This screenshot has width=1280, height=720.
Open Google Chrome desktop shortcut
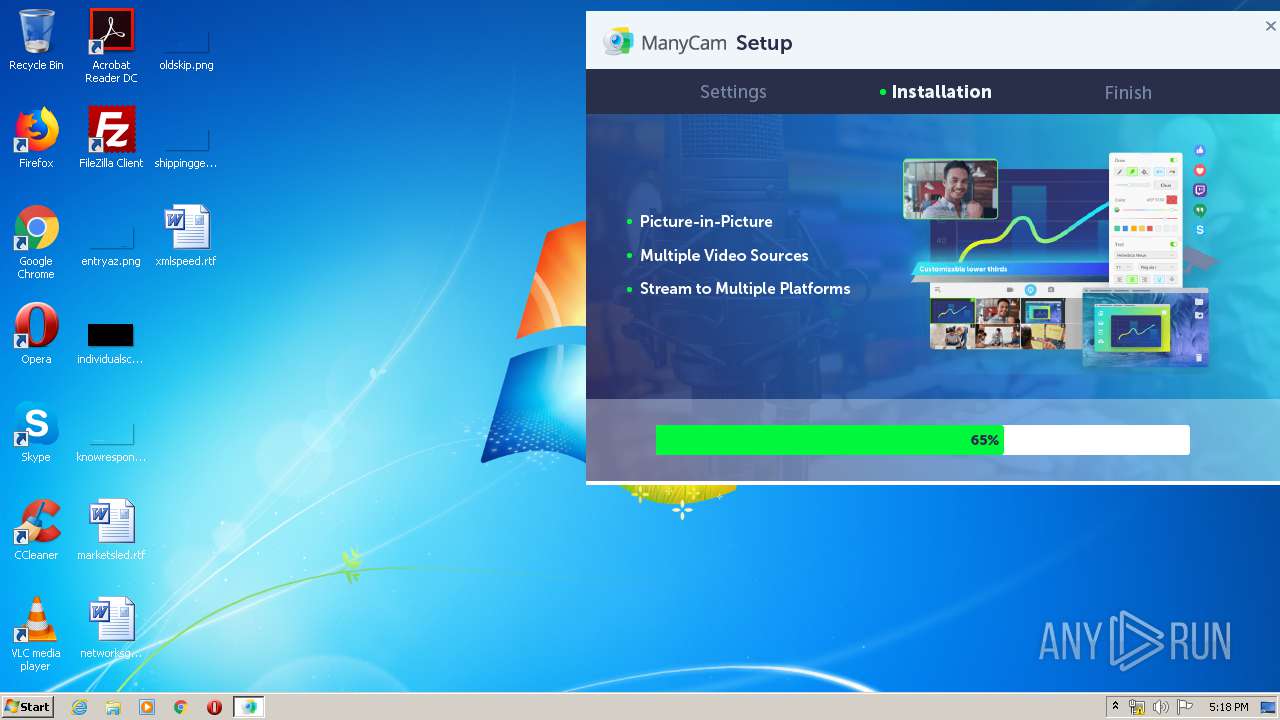[x=36, y=243]
